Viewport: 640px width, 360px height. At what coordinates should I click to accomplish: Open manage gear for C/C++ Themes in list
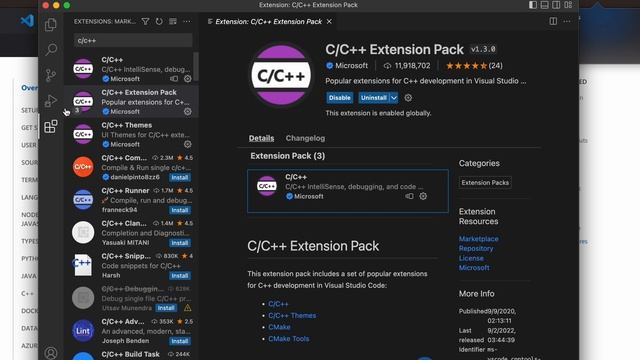coord(188,144)
